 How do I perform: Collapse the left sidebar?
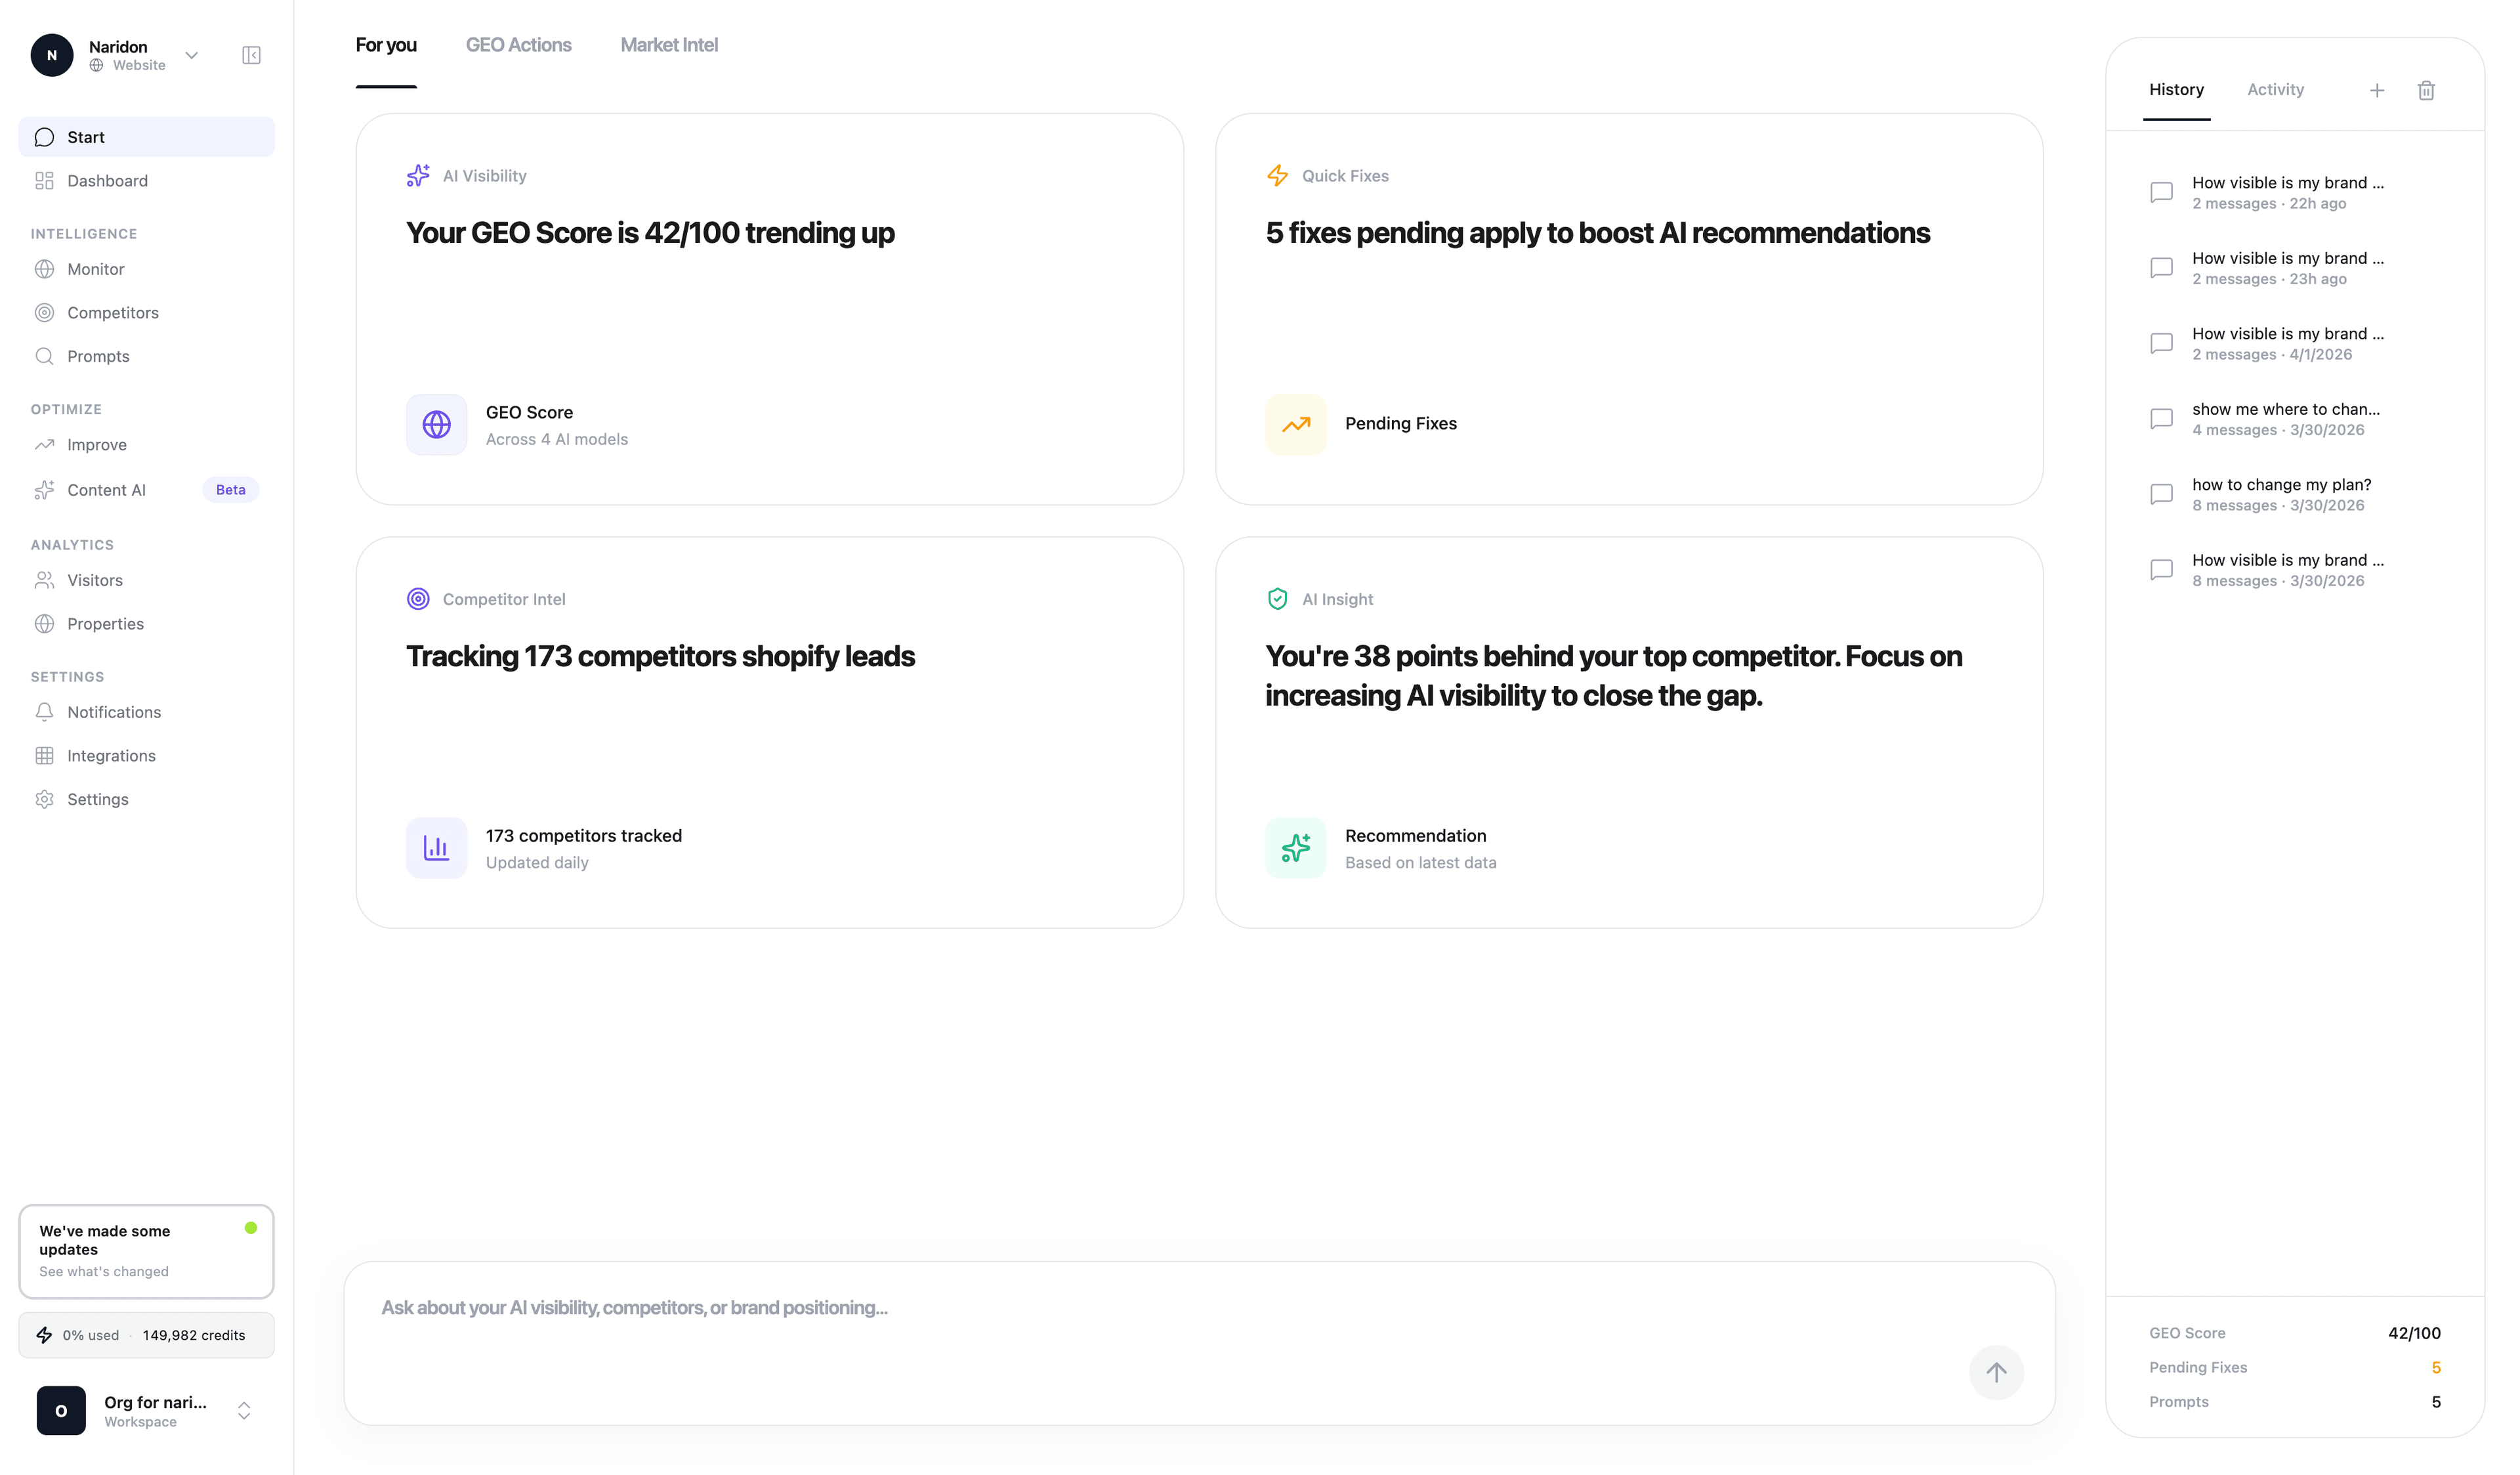pos(251,55)
